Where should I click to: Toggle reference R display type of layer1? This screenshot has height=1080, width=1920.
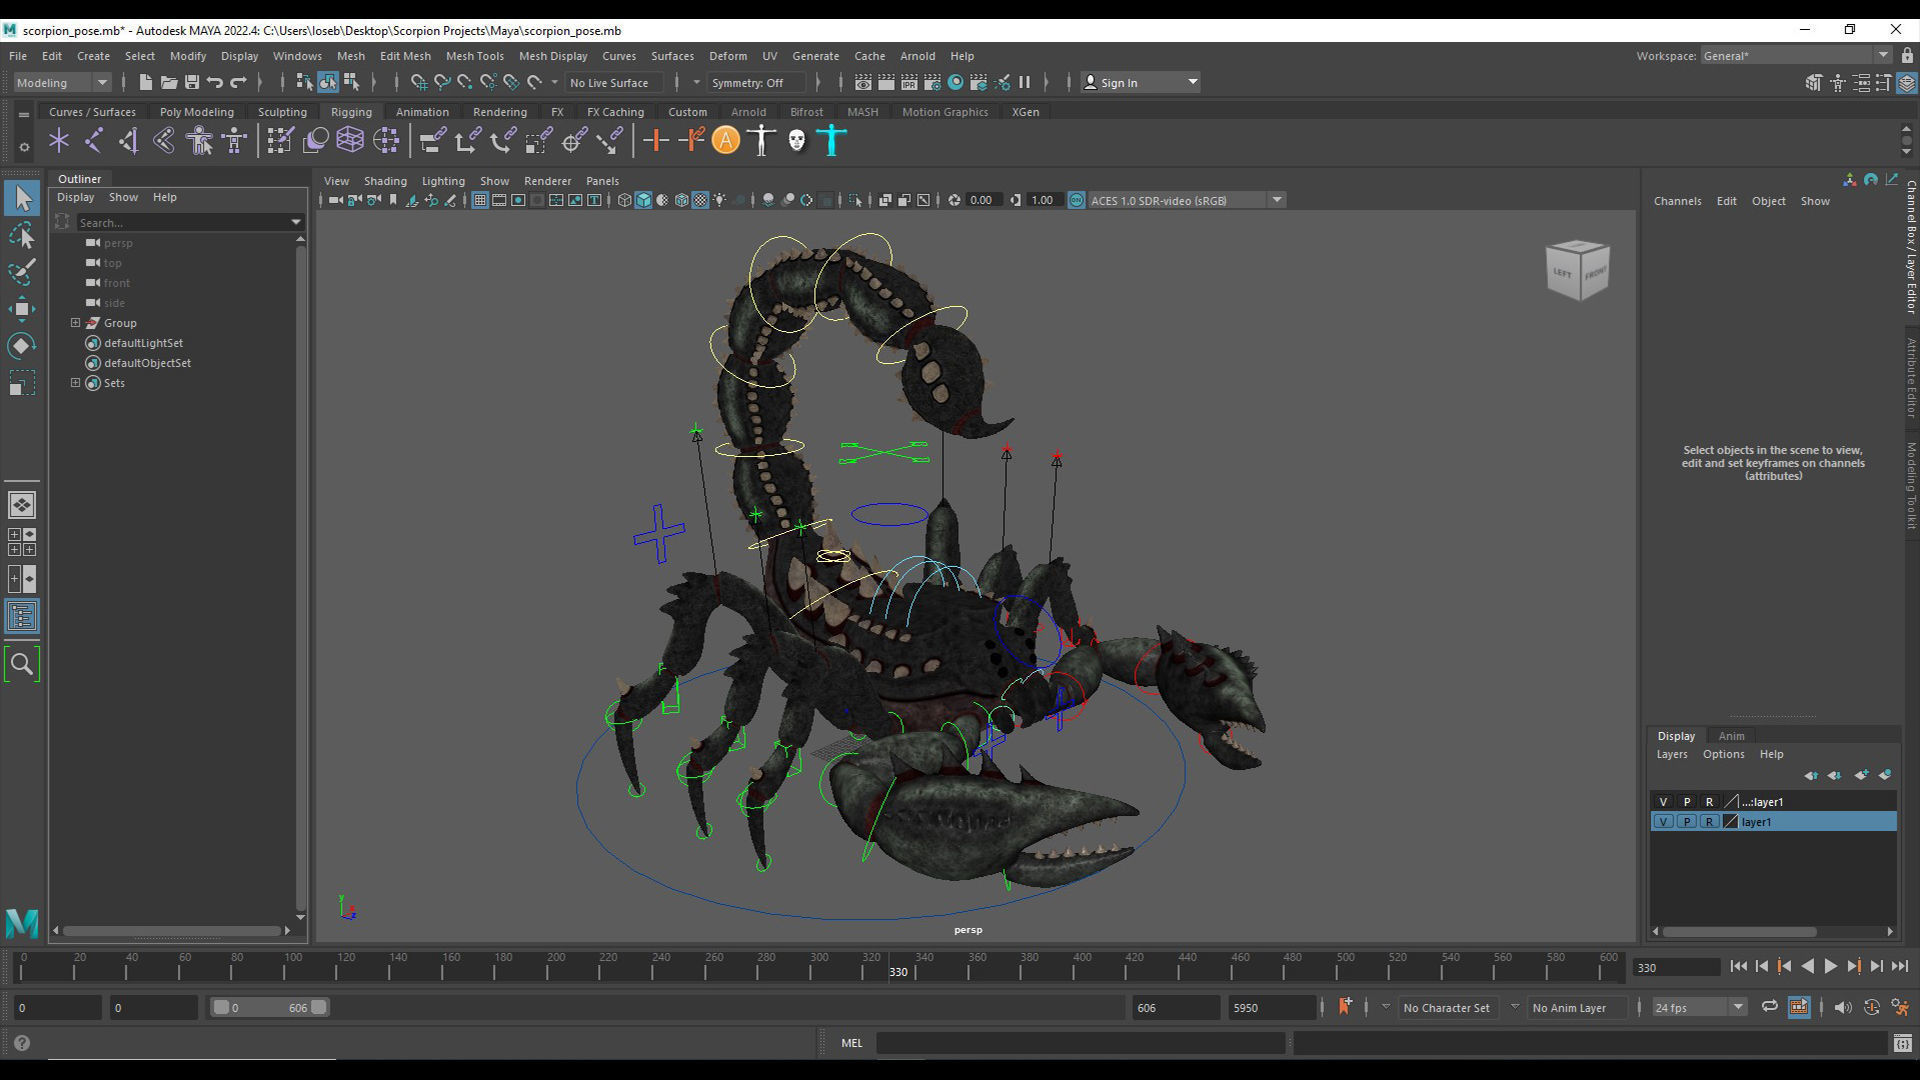coord(1709,821)
